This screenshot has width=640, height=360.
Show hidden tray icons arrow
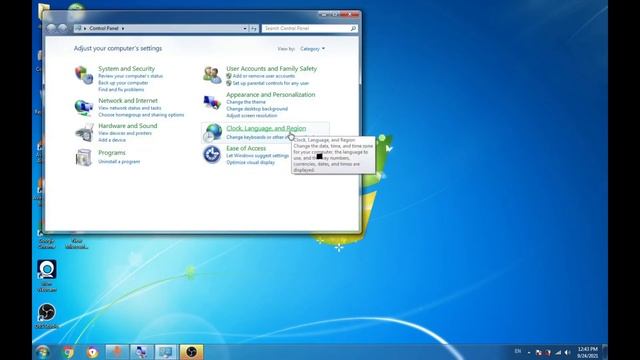529,352
